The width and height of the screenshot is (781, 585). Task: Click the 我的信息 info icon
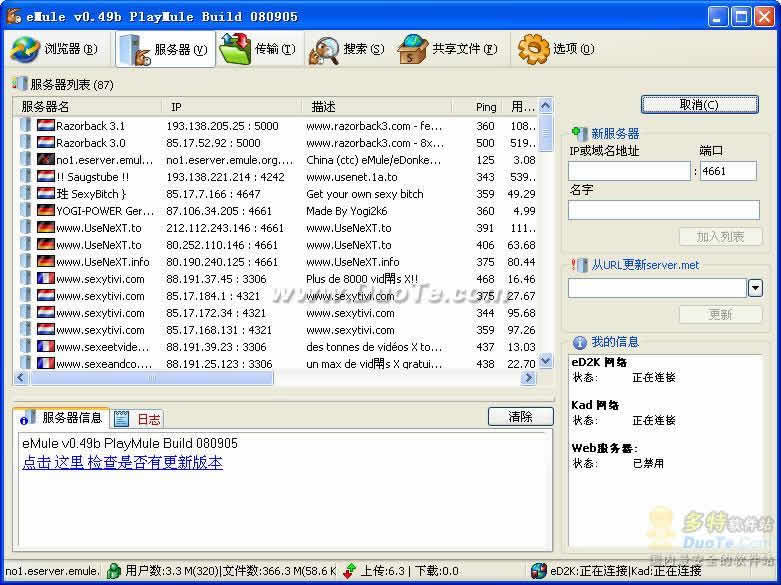579,342
